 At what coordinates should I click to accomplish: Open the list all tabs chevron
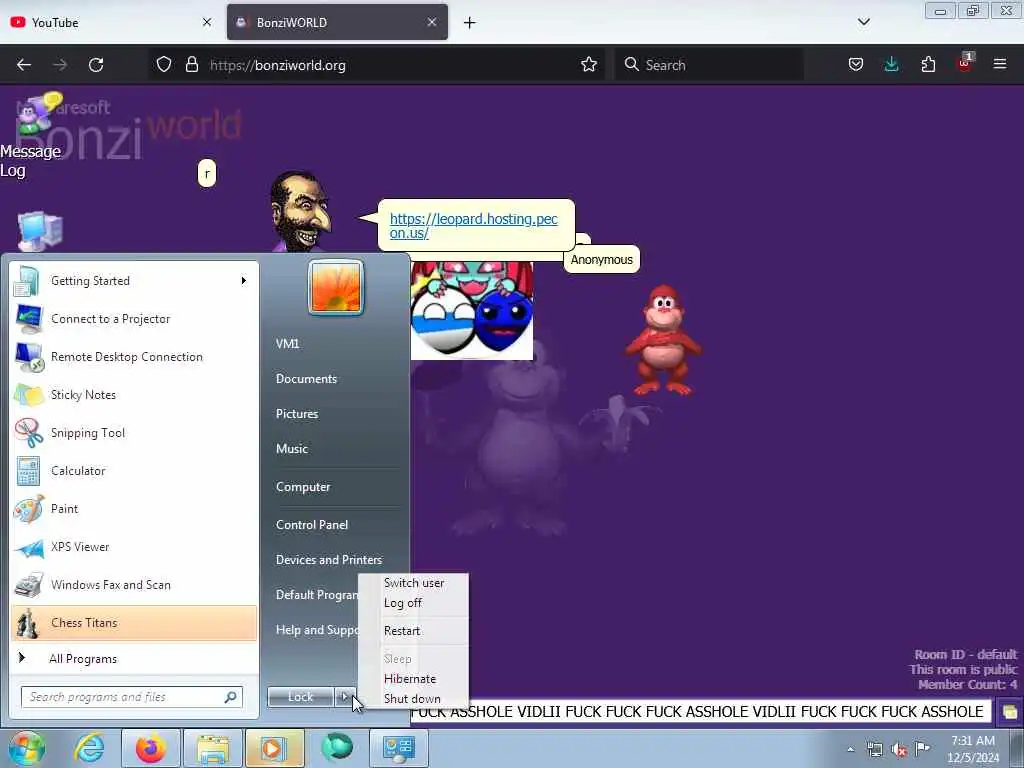click(864, 22)
